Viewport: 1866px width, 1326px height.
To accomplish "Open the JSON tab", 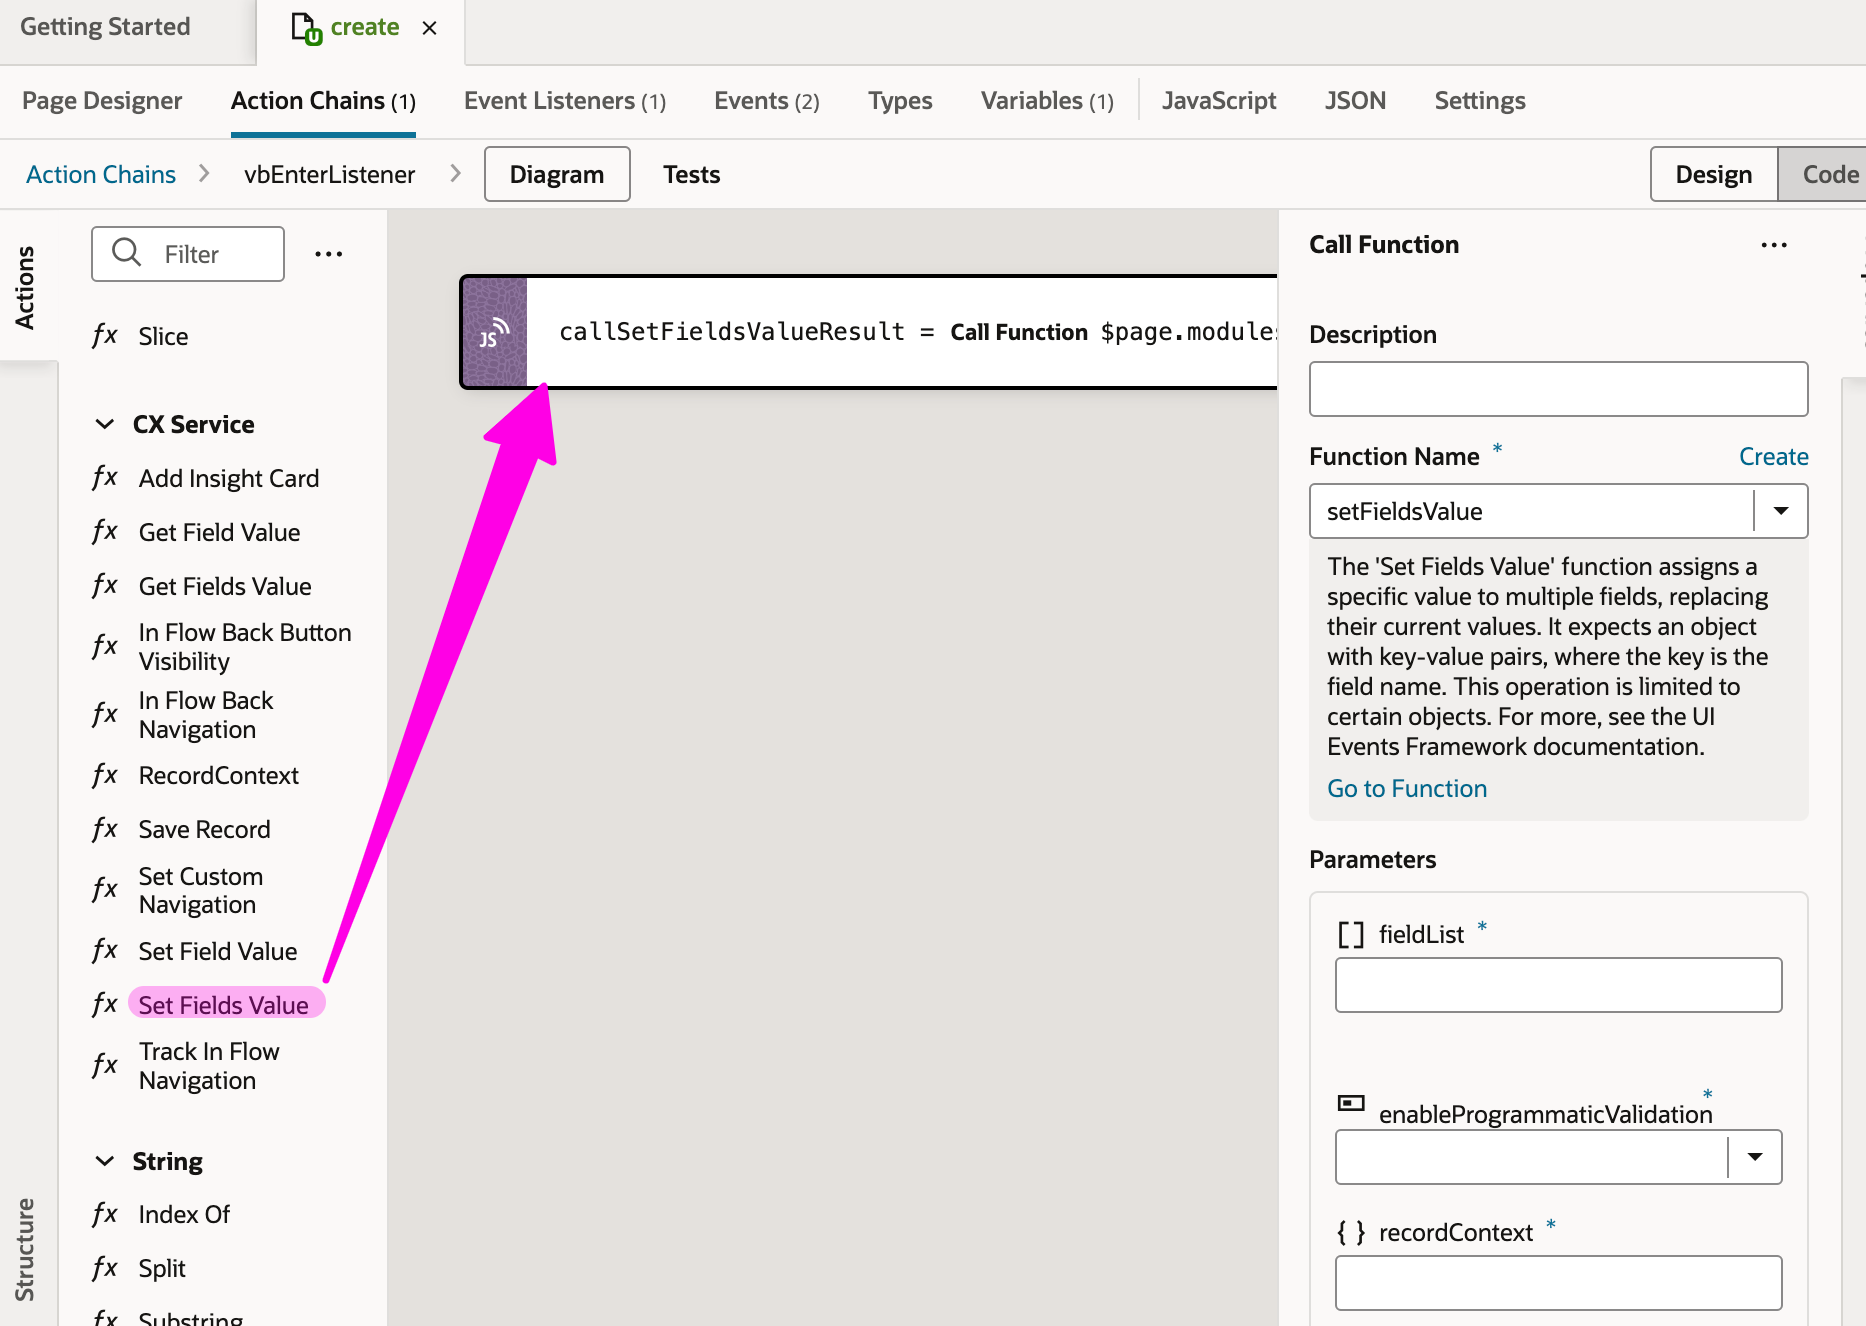I will tap(1355, 101).
